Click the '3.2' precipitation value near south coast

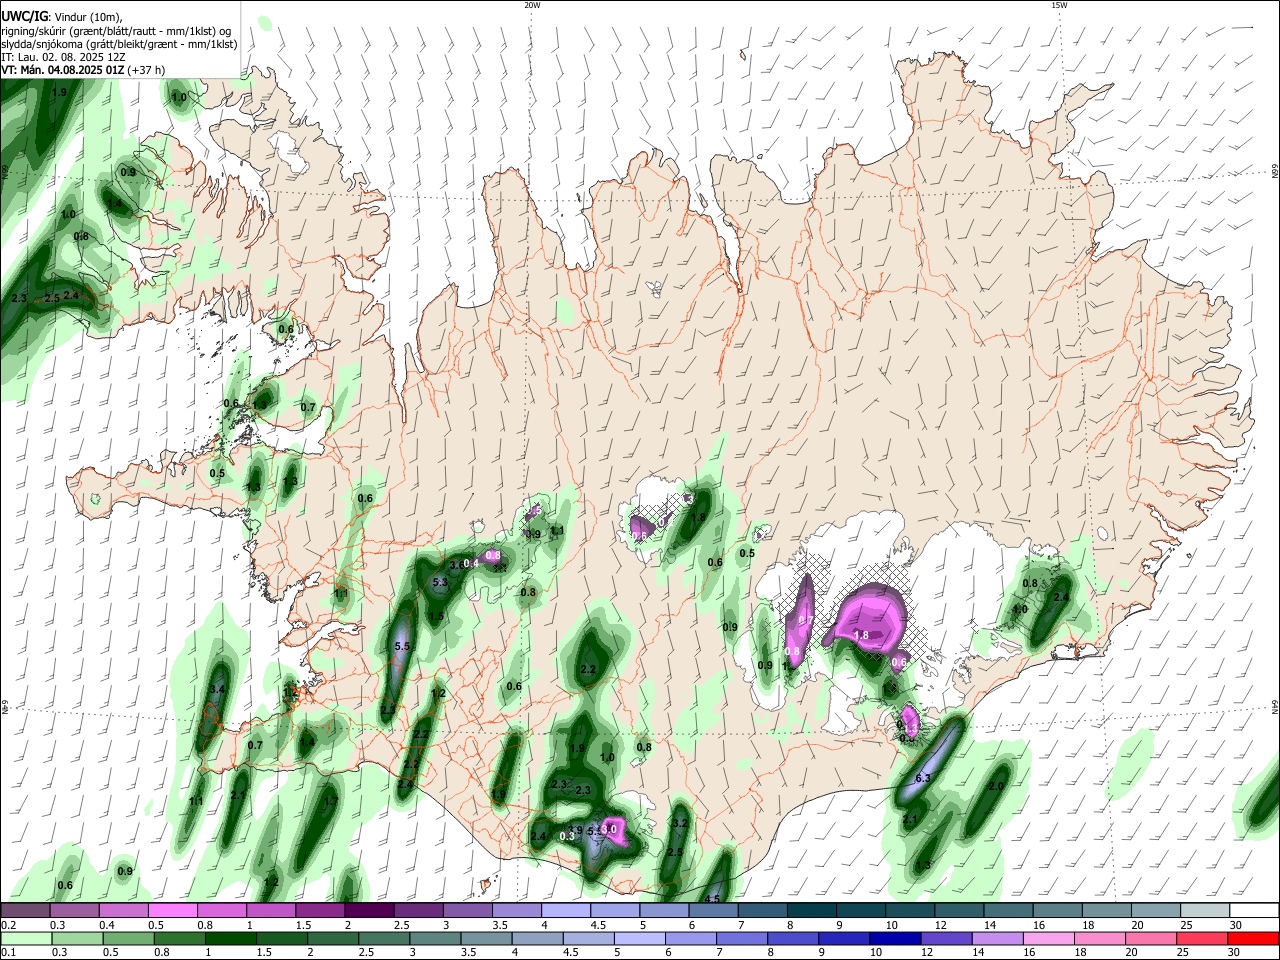click(x=680, y=824)
